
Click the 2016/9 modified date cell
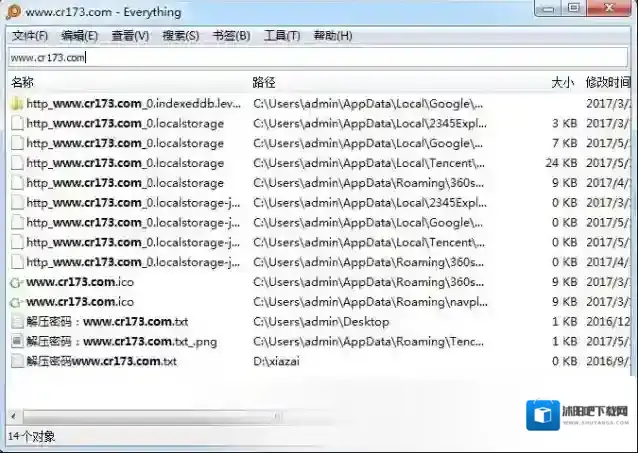coord(608,361)
